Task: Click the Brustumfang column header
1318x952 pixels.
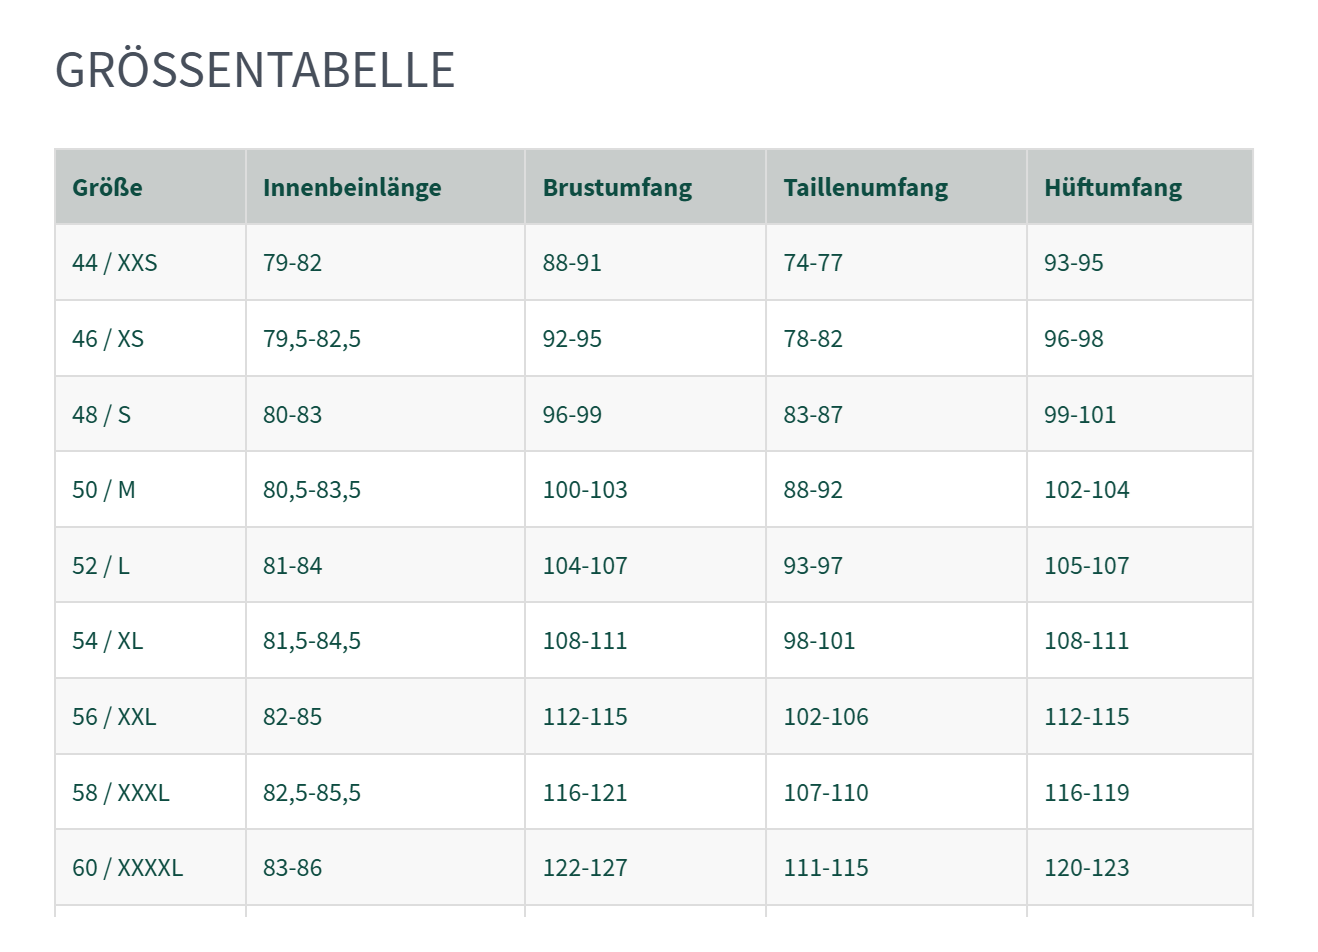Action: coord(617,187)
